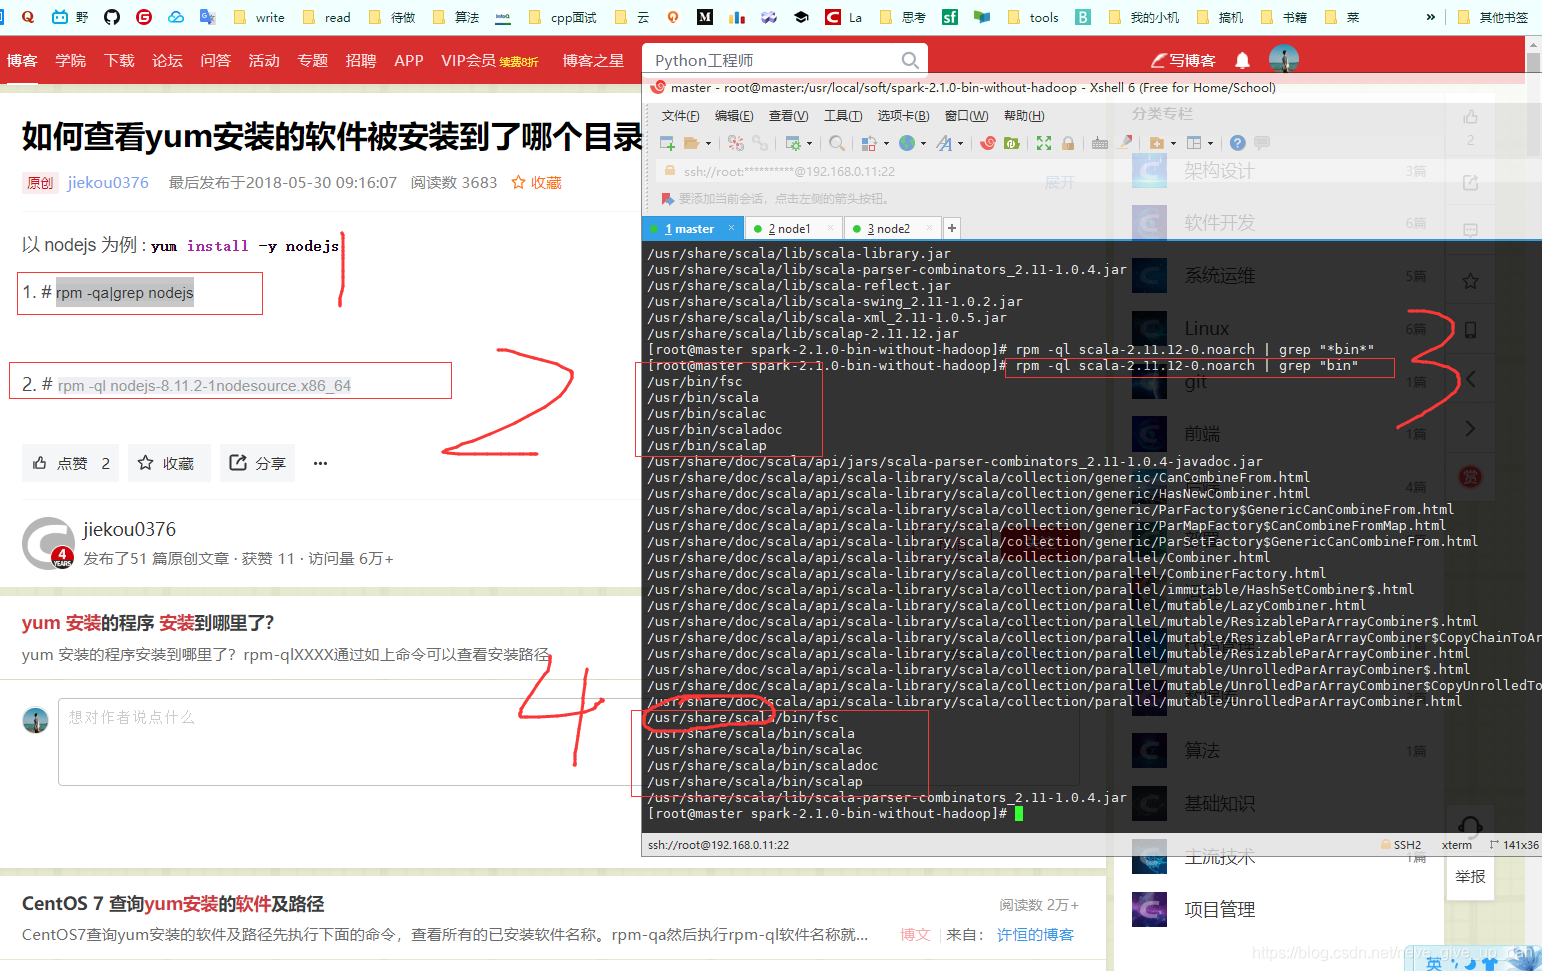Screen dimensions: 1542x971
Task: Expand the layout dropdown arrow in Xshell
Action: (x=1210, y=143)
